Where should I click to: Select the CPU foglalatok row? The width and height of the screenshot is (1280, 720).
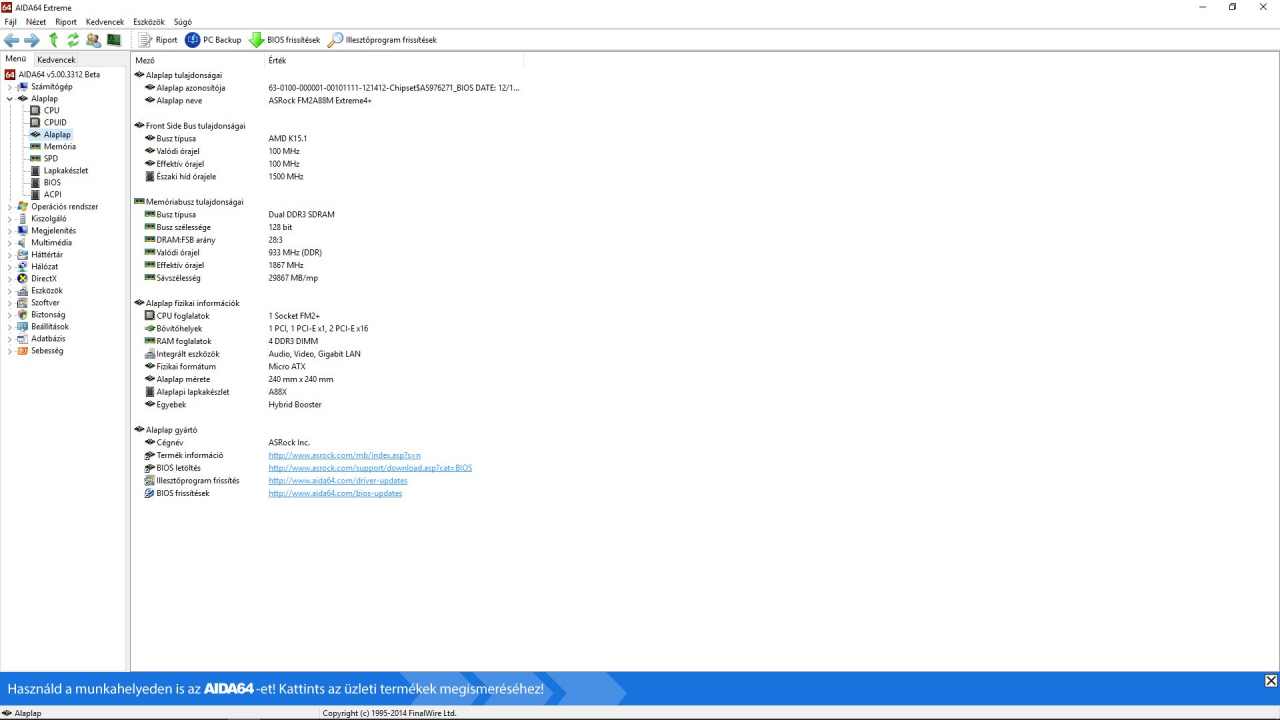[x=328, y=316]
